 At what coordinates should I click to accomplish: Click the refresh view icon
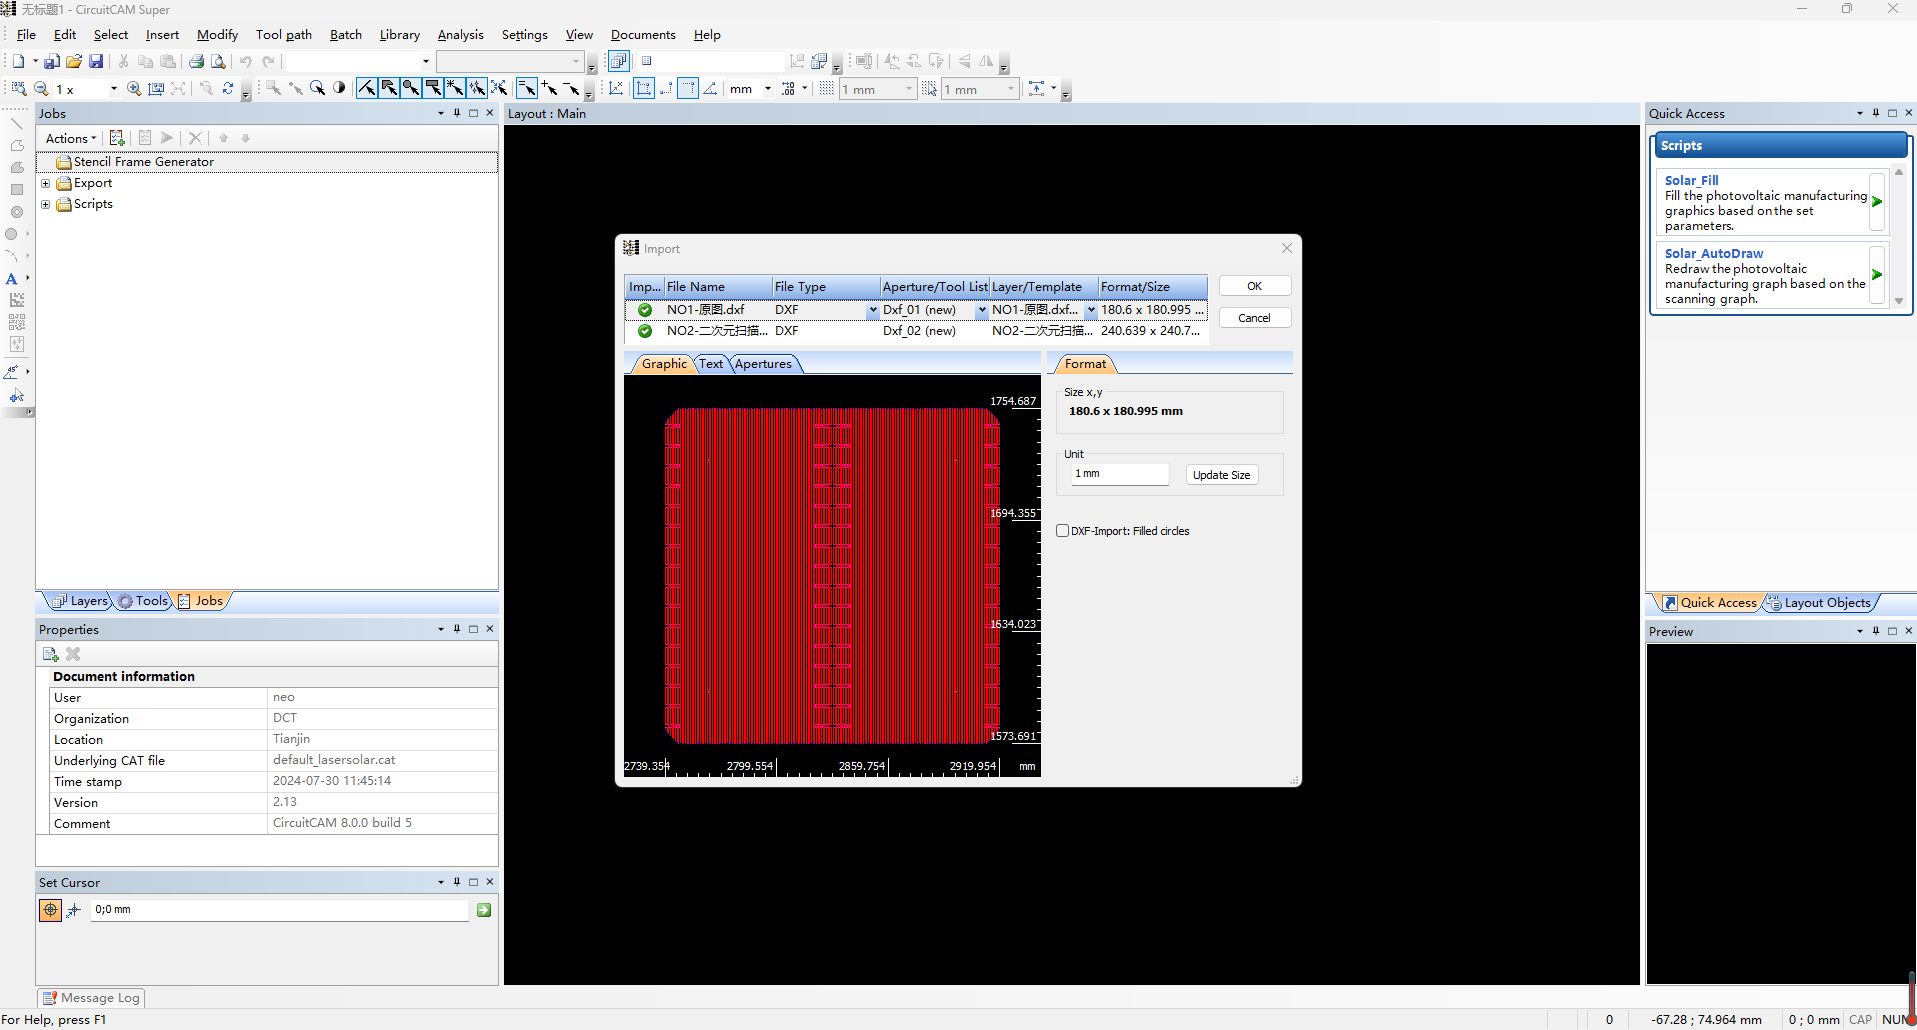click(x=228, y=89)
